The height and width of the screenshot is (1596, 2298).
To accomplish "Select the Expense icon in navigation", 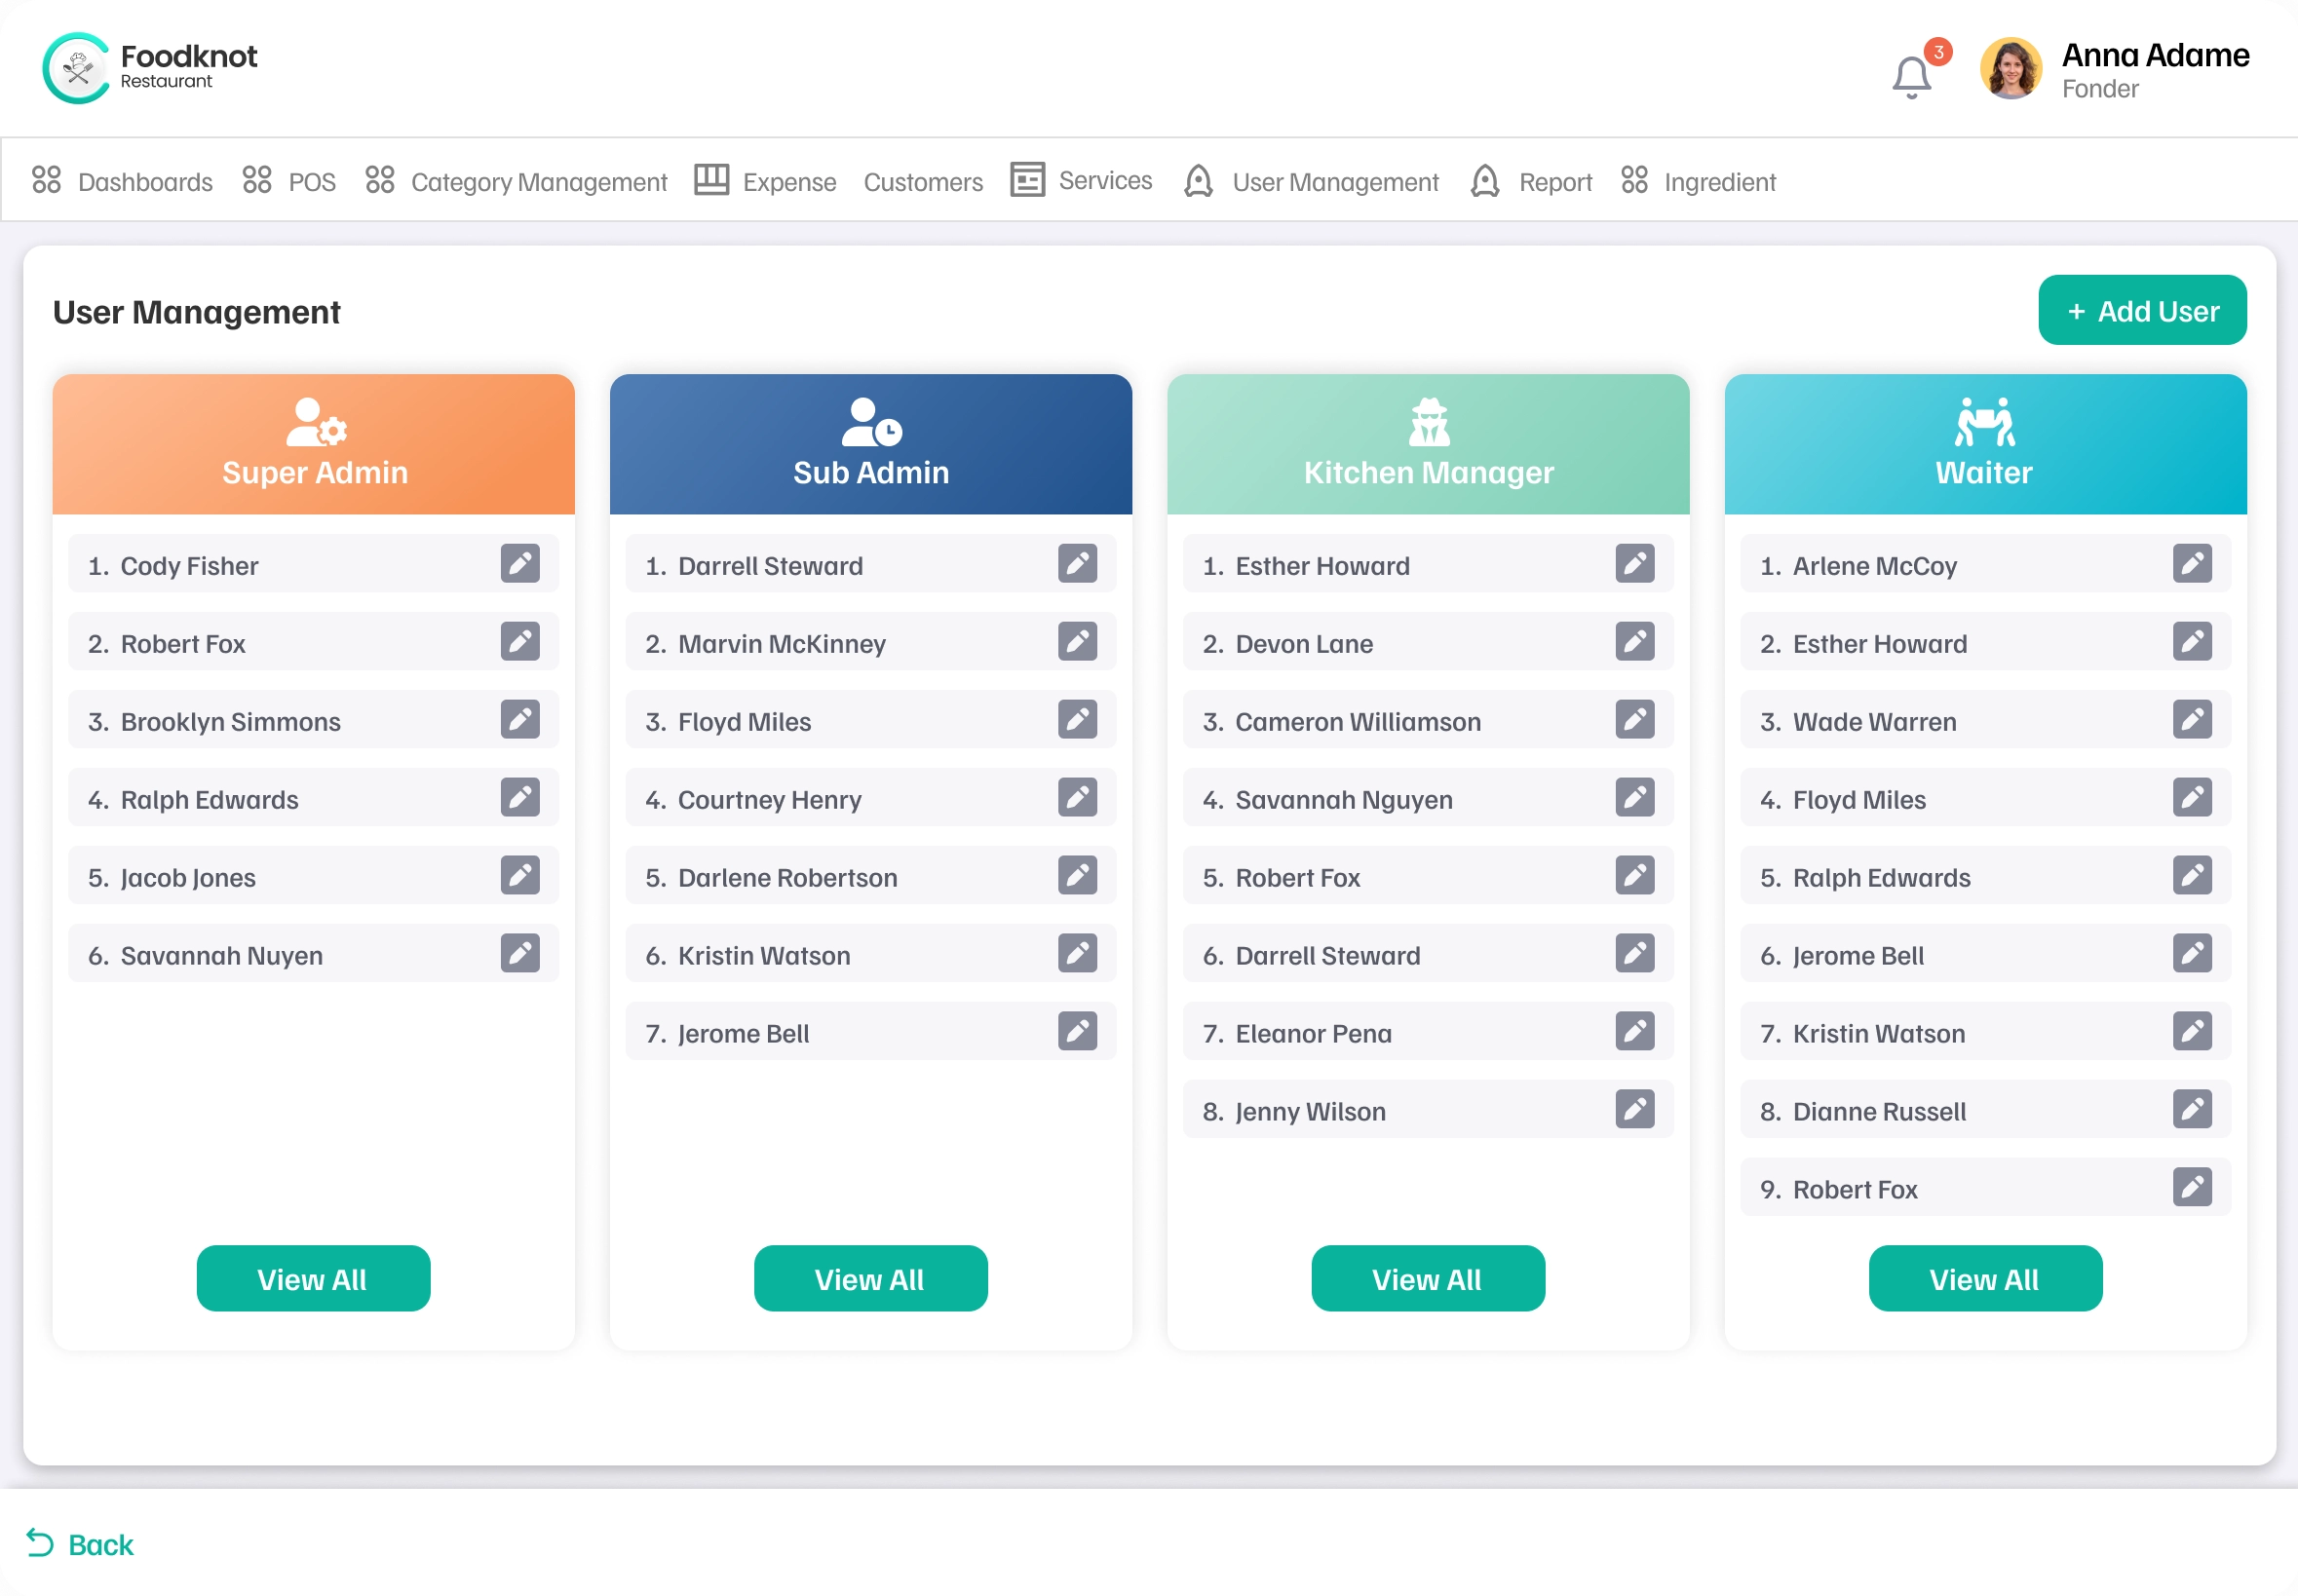I will coord(712,180).
